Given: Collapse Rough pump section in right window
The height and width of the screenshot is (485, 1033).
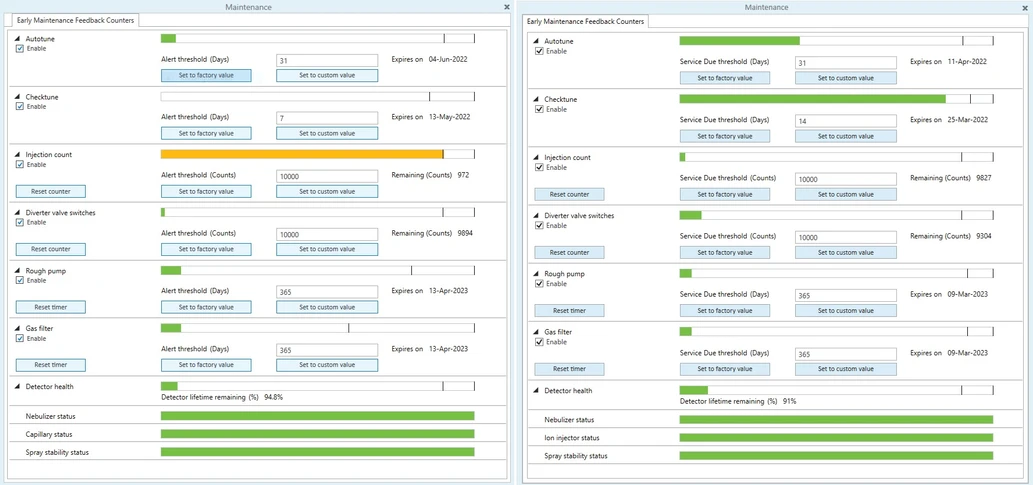Looking at the screenshot, I should pyautogui.click(x=536, y=274).
